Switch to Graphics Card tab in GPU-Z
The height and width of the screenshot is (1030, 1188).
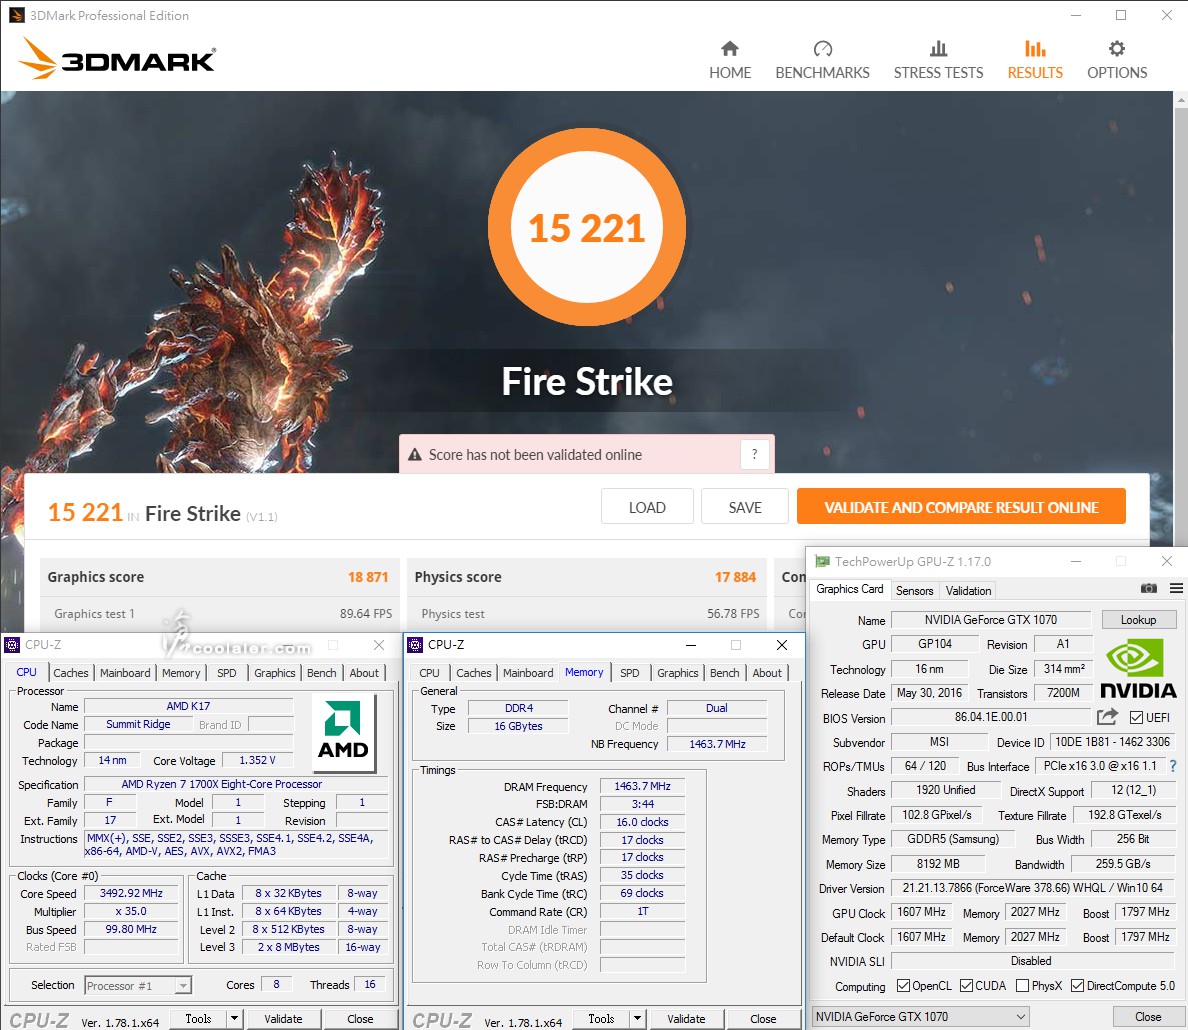coord(849,589)
